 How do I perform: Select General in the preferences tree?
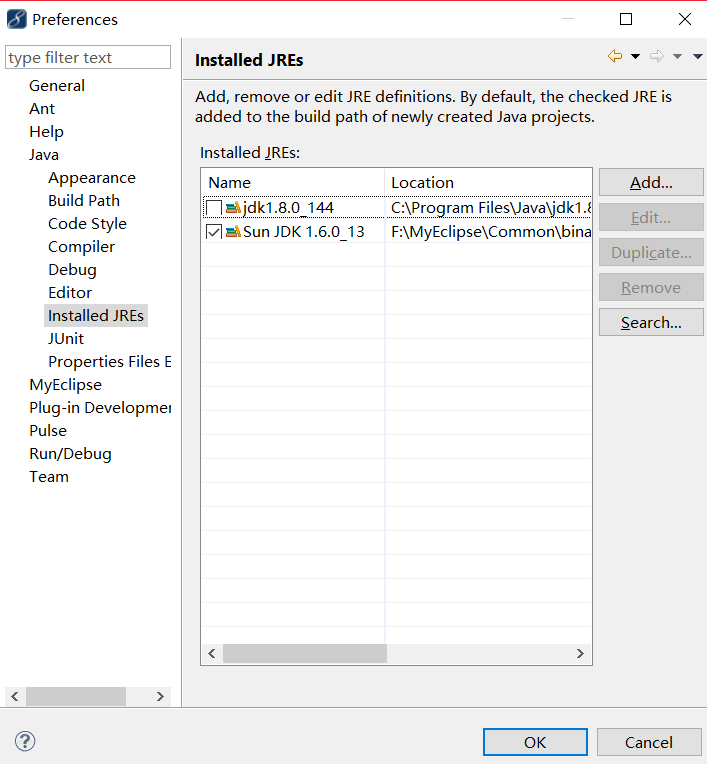[57, 86]
